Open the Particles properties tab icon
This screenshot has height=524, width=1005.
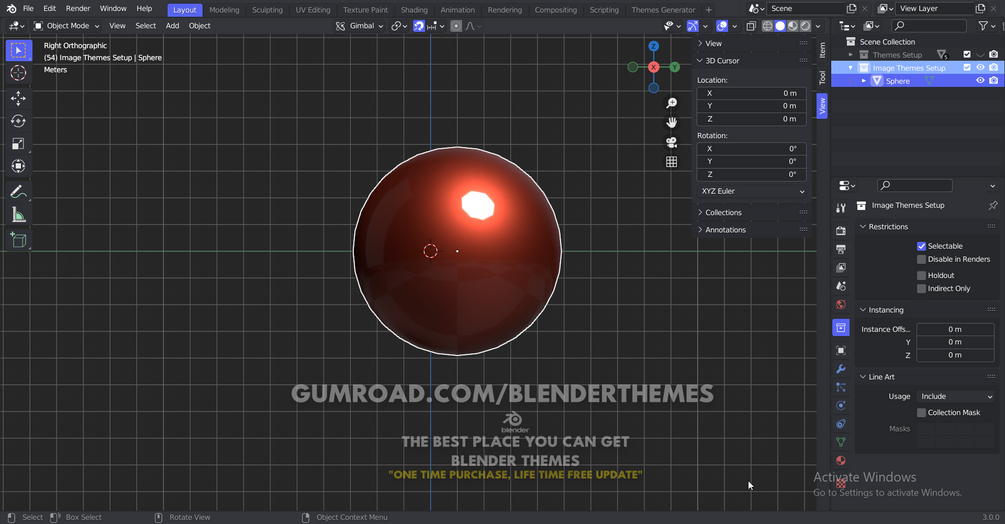tap(841, 388)
